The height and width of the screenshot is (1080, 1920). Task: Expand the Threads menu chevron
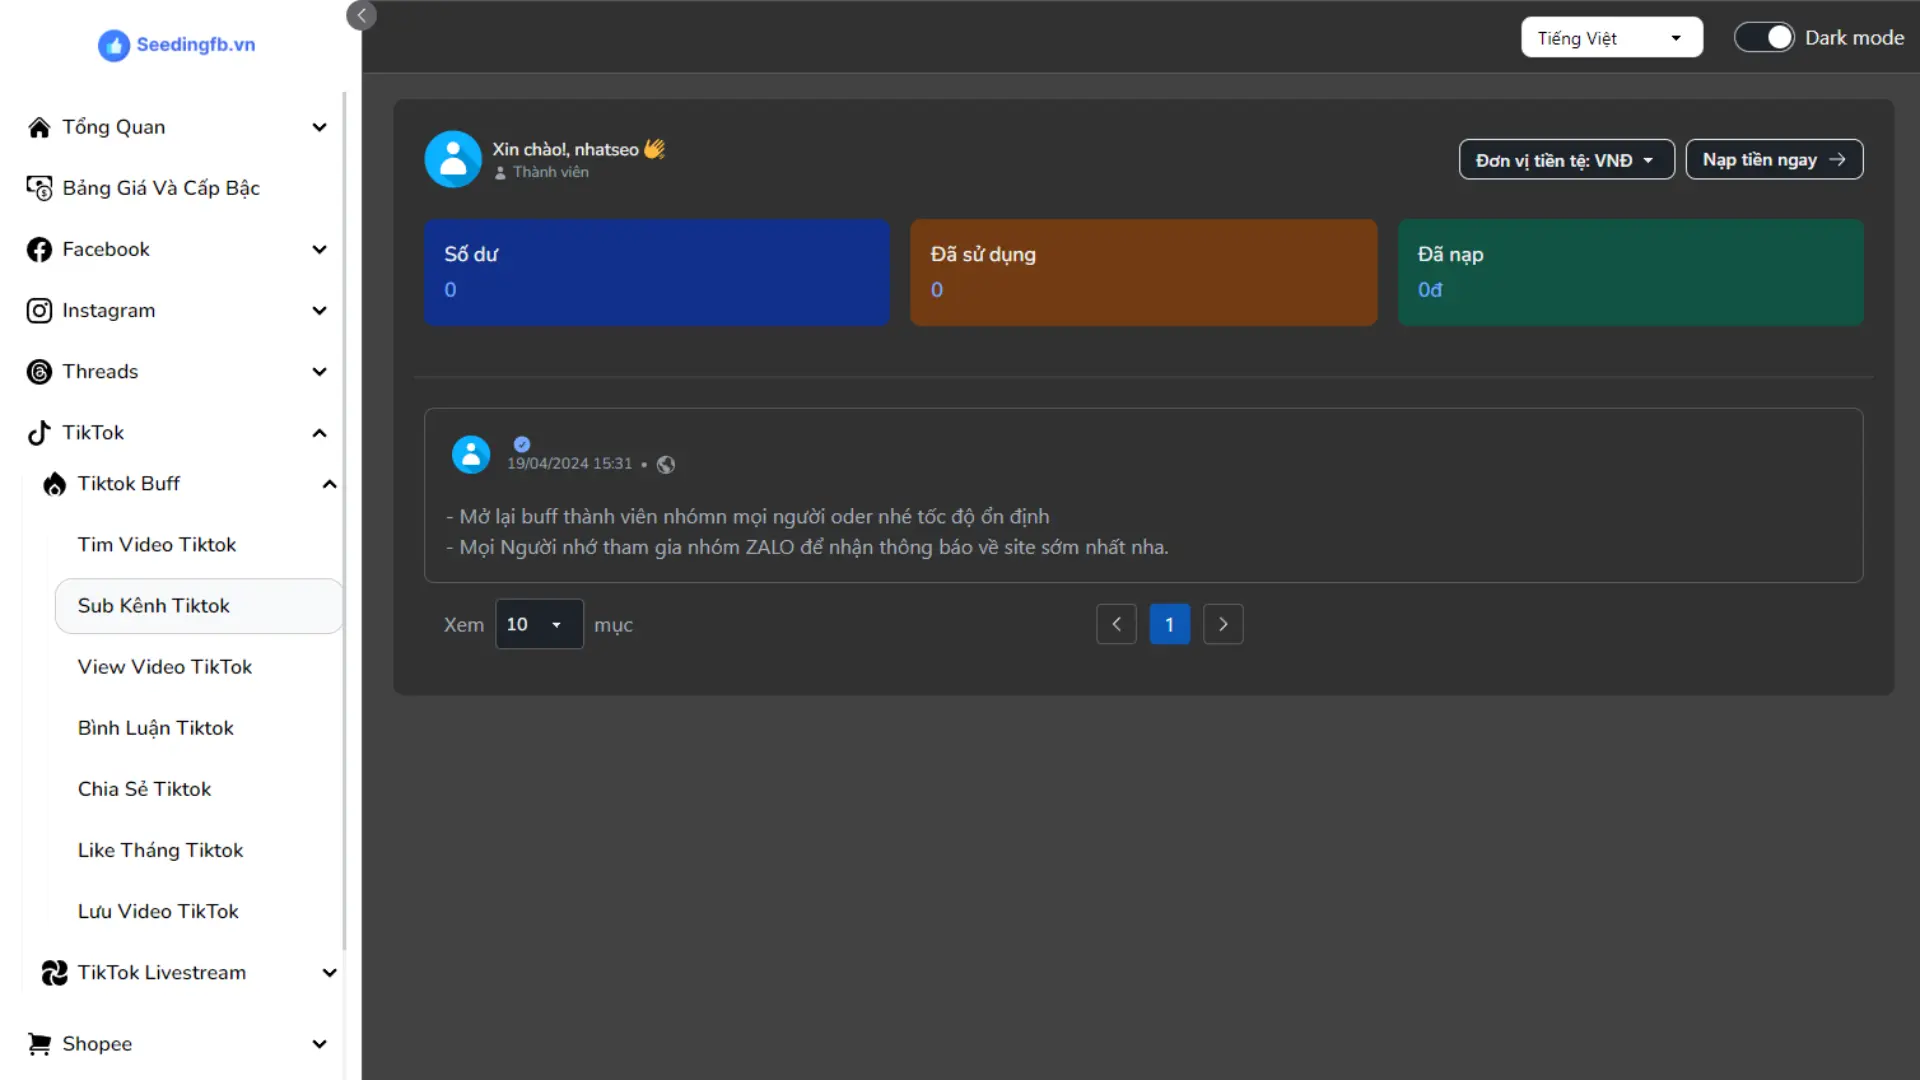click(319, 372)
